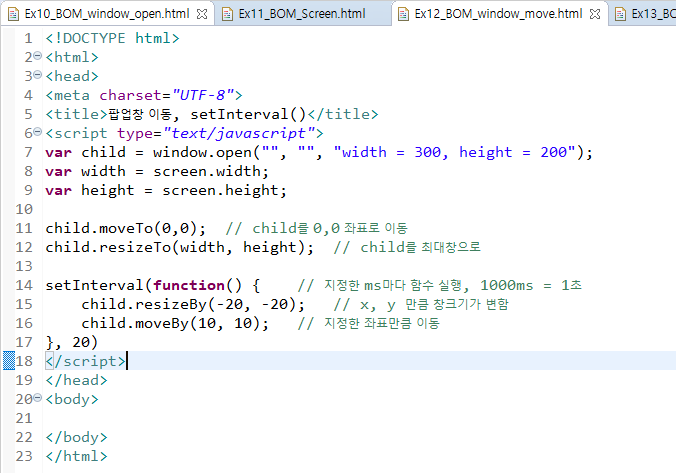Switch to Ex10_BOM_window_open.html tab
This screenshot has height=473, width=676.
tap(107, 14)
